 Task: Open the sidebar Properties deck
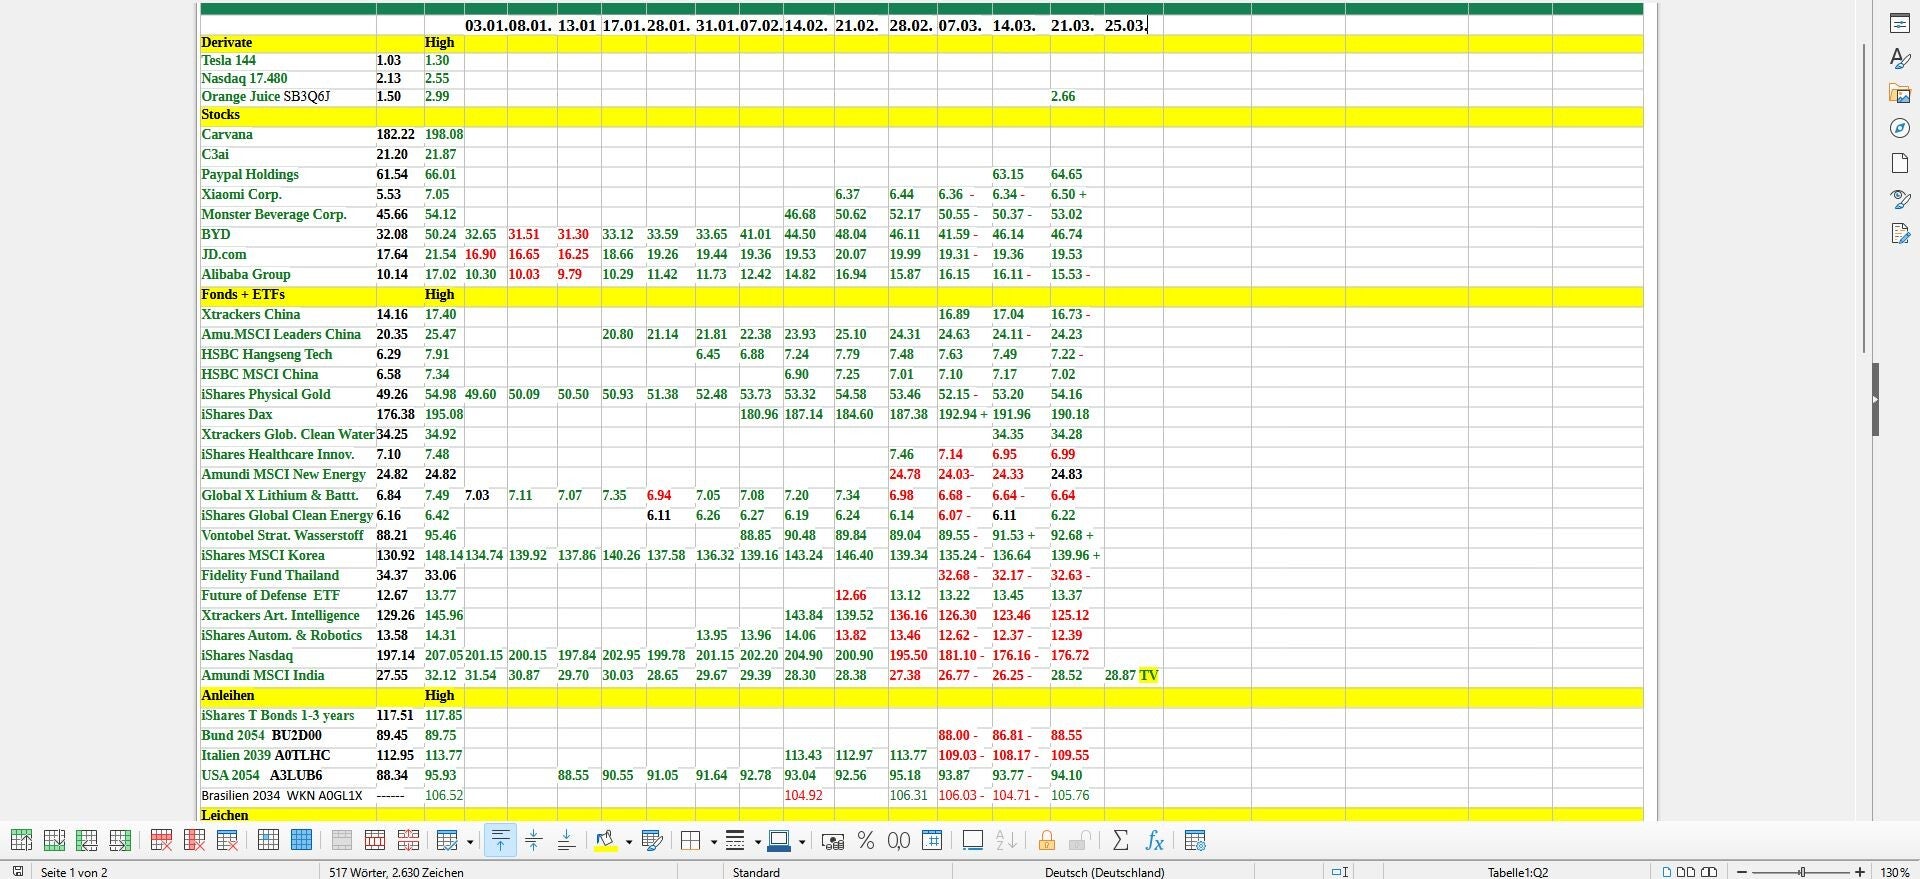[x=1900, y=23]
